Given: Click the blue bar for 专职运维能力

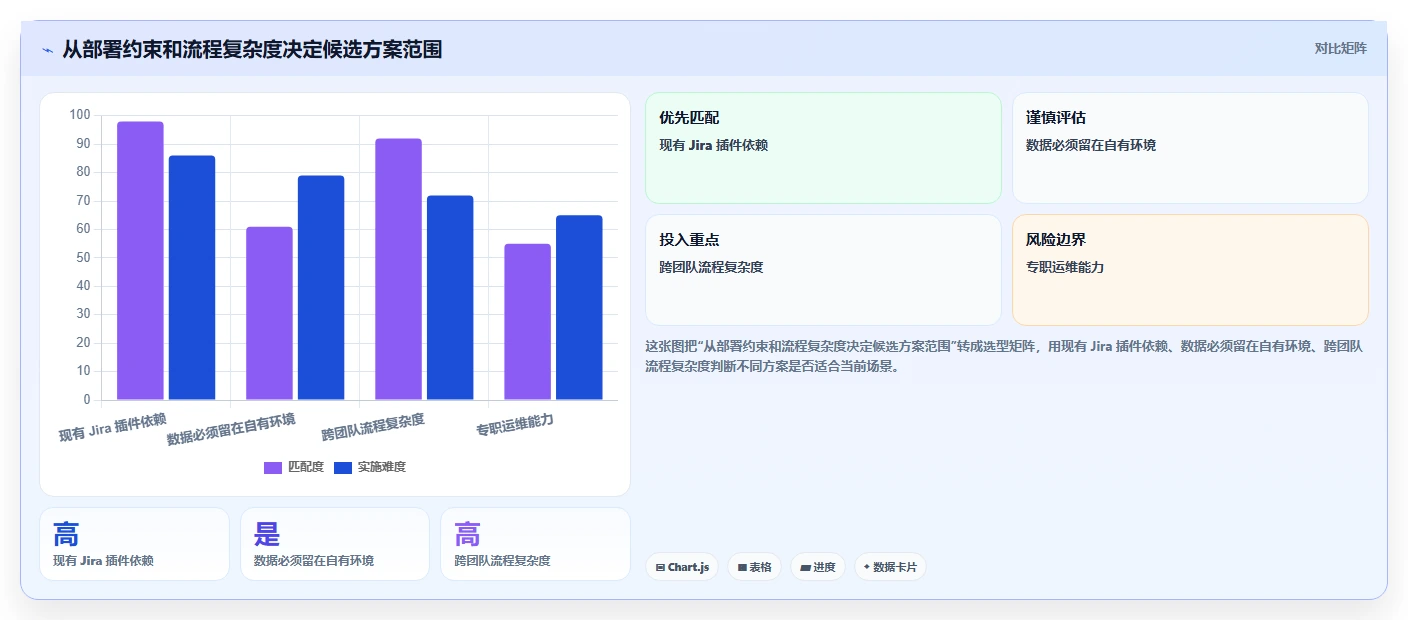Looking at the screenshot, I should point(579,308).
